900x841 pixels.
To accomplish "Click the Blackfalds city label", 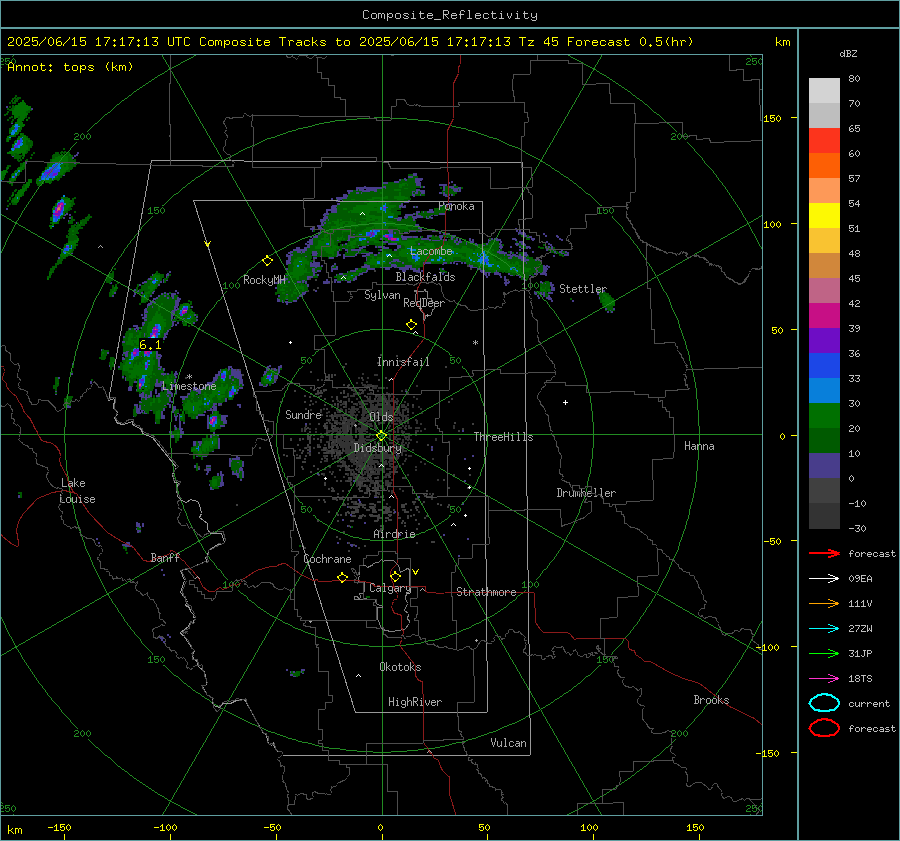I will (x=425, y=277).
